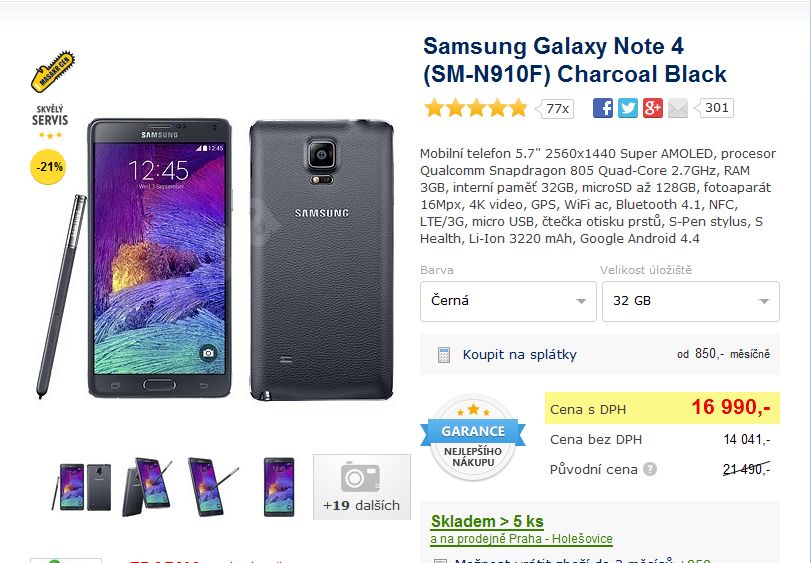Click the Garance nejlepšího nákupu badge
The width and height of the screenshot is (811, 563).
473,436
